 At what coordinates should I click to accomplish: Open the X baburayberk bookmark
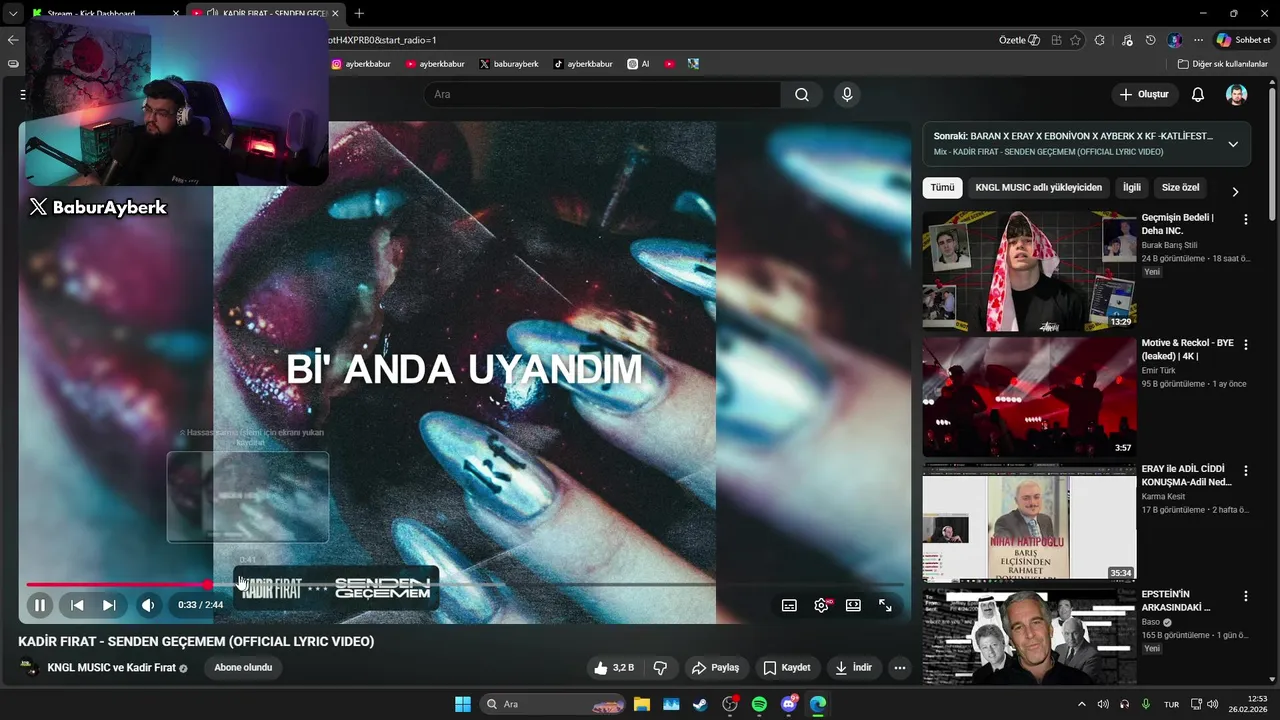pos(508,64)
